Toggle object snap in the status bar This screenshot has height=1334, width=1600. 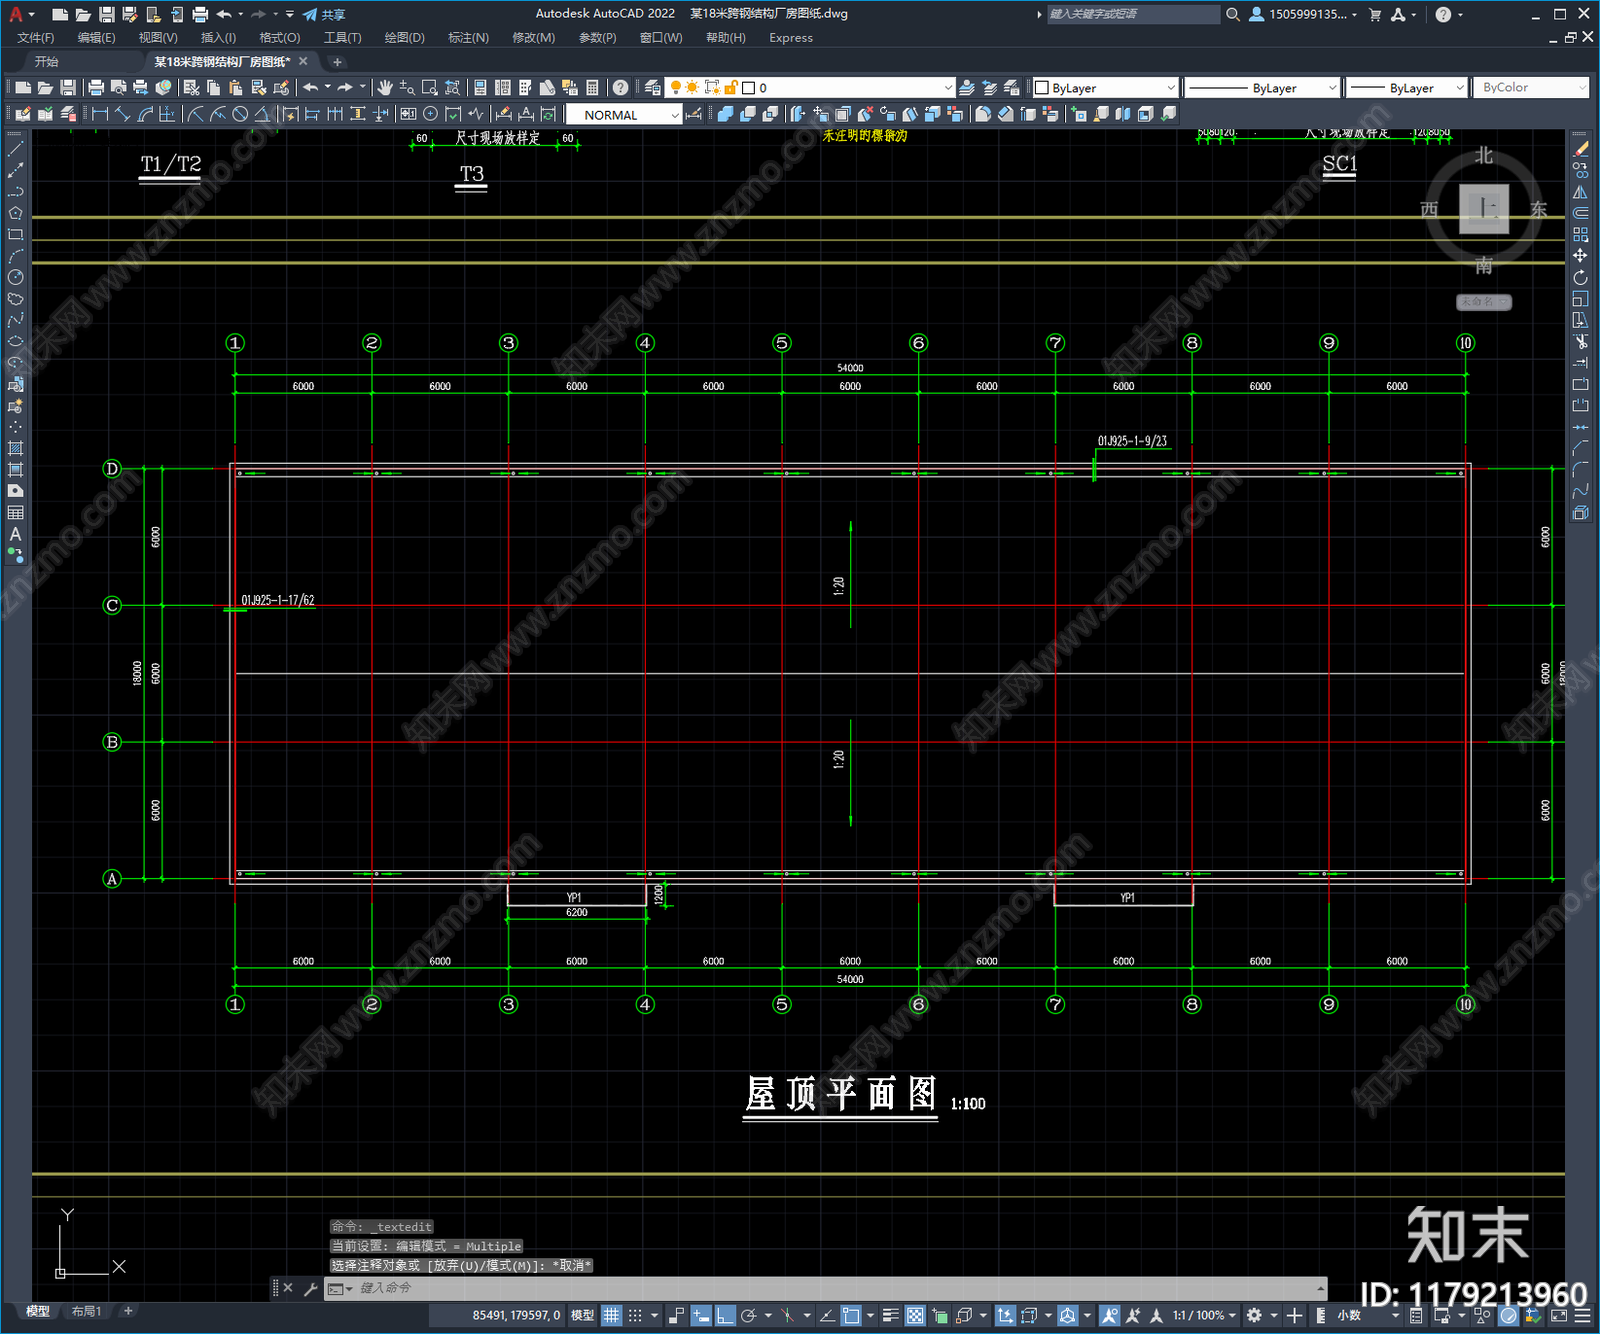pyautogui.click(x=851, y=1316)
